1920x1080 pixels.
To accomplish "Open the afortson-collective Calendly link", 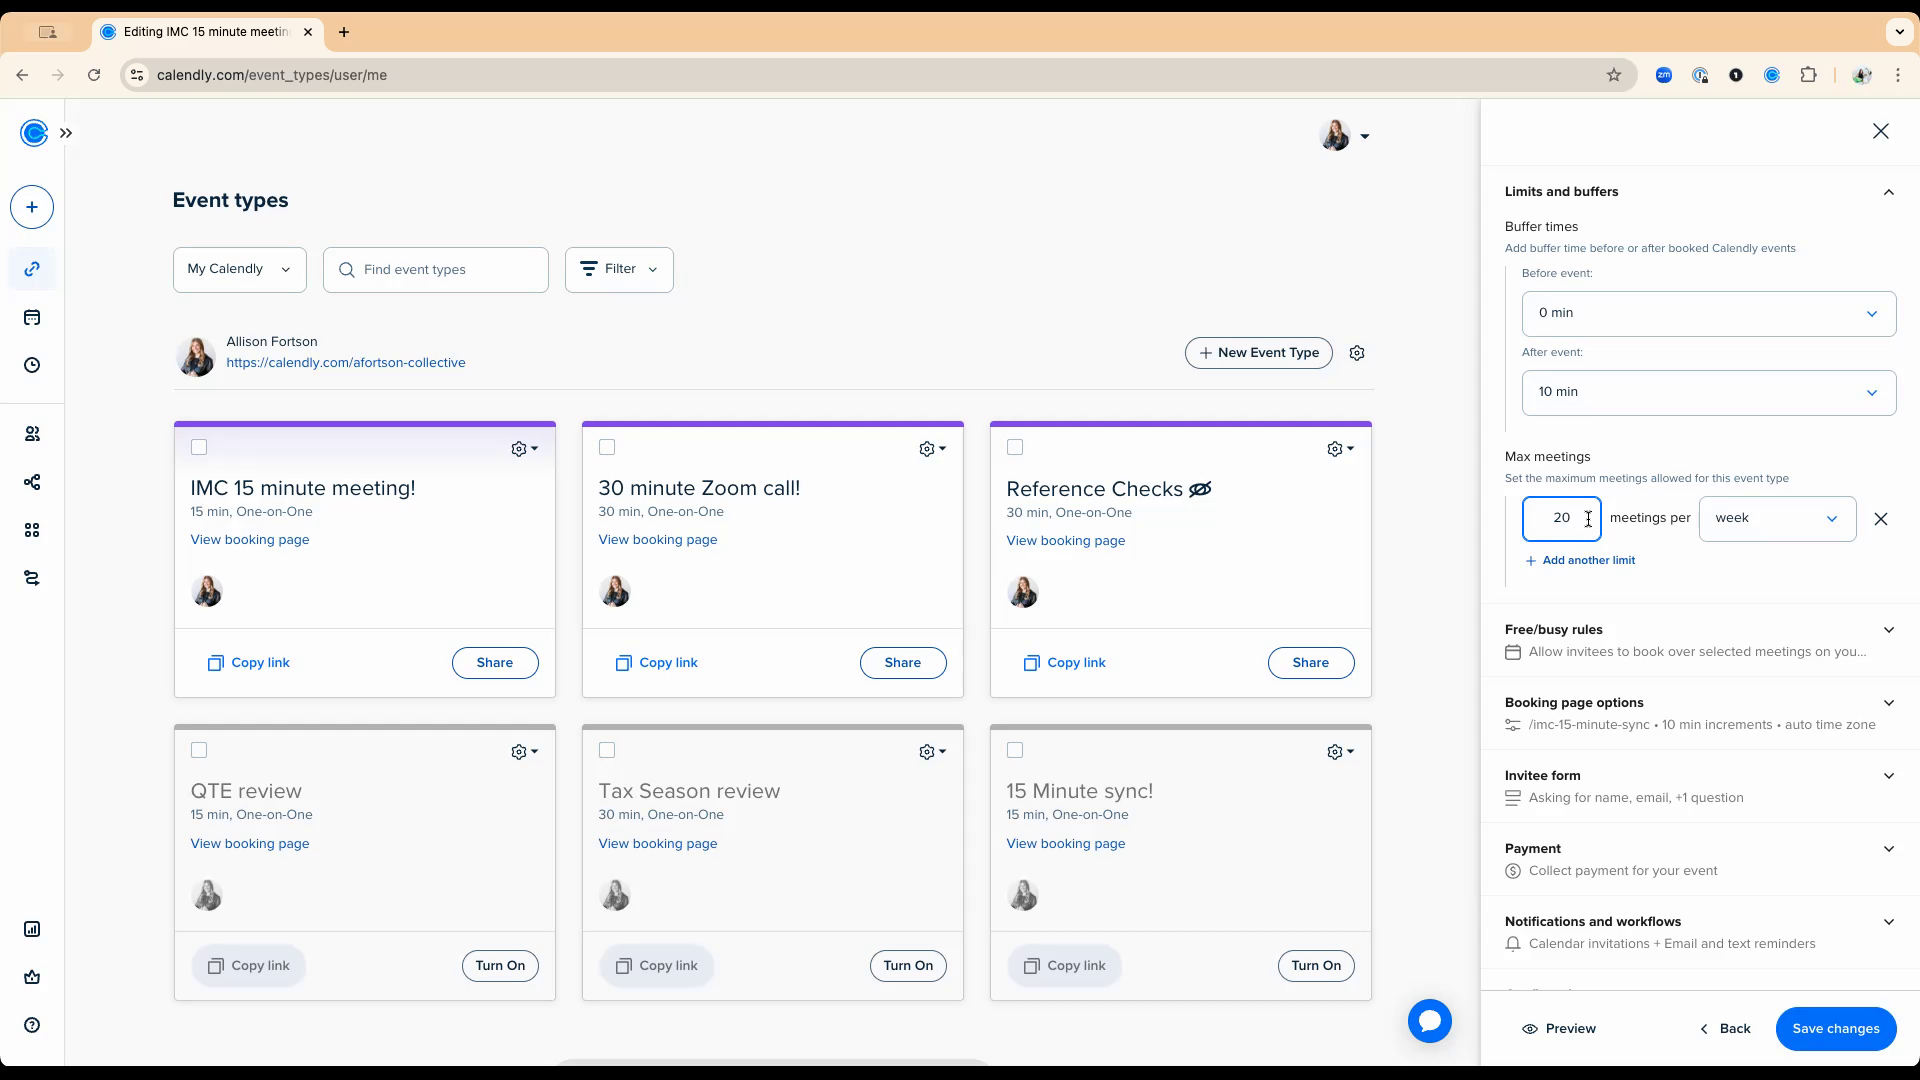I will click(345, 363).
